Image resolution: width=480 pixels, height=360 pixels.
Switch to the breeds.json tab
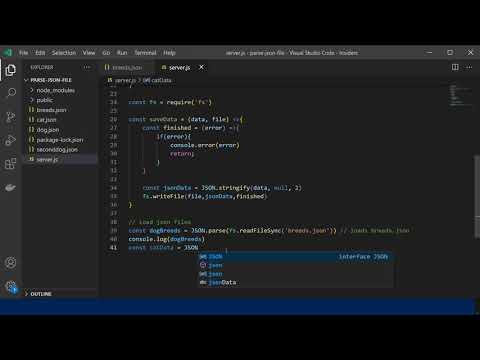pyautogui.click(x=127, y=67)
